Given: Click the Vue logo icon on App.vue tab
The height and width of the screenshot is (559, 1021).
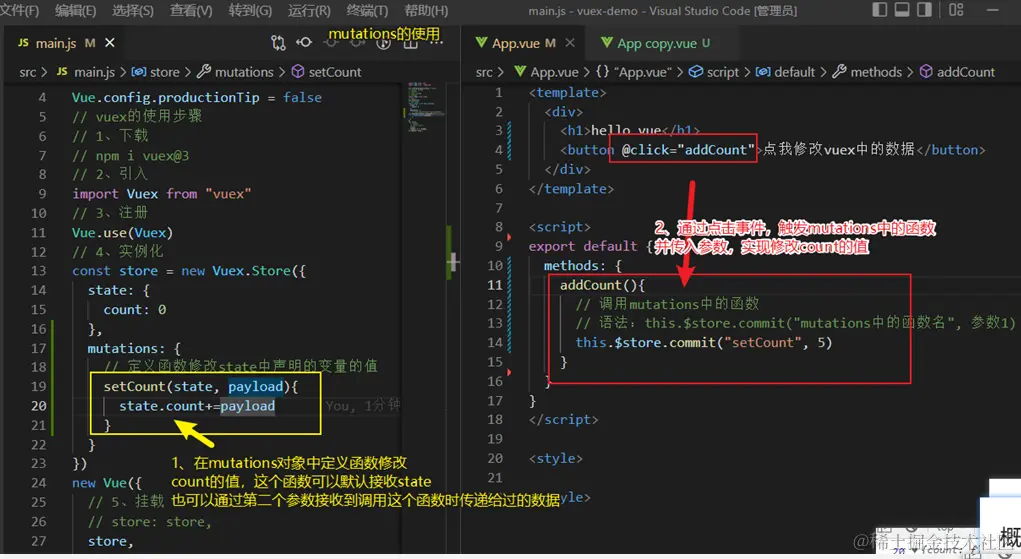Looking at the screenshot, I should coord(481,42).
